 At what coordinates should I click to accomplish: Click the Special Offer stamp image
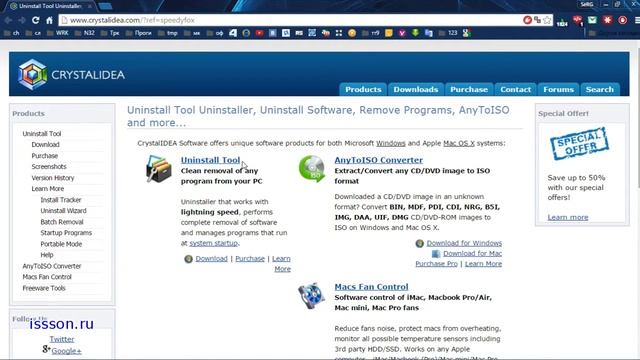(x=579, y=144)
